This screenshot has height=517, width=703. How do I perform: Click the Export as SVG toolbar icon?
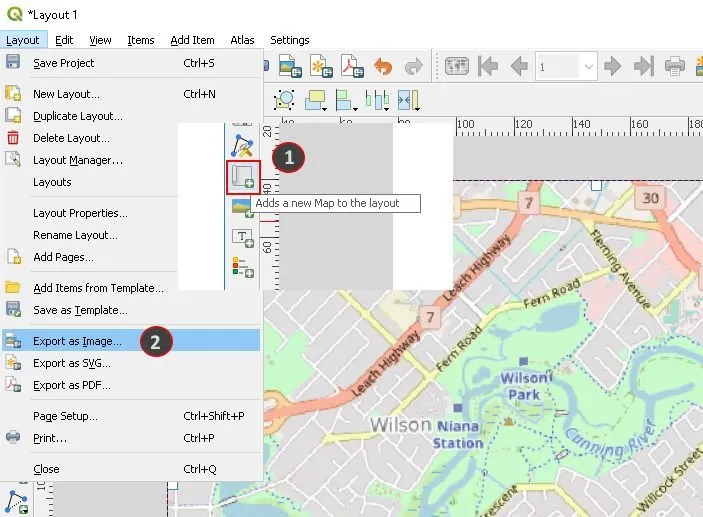[321, 66]
